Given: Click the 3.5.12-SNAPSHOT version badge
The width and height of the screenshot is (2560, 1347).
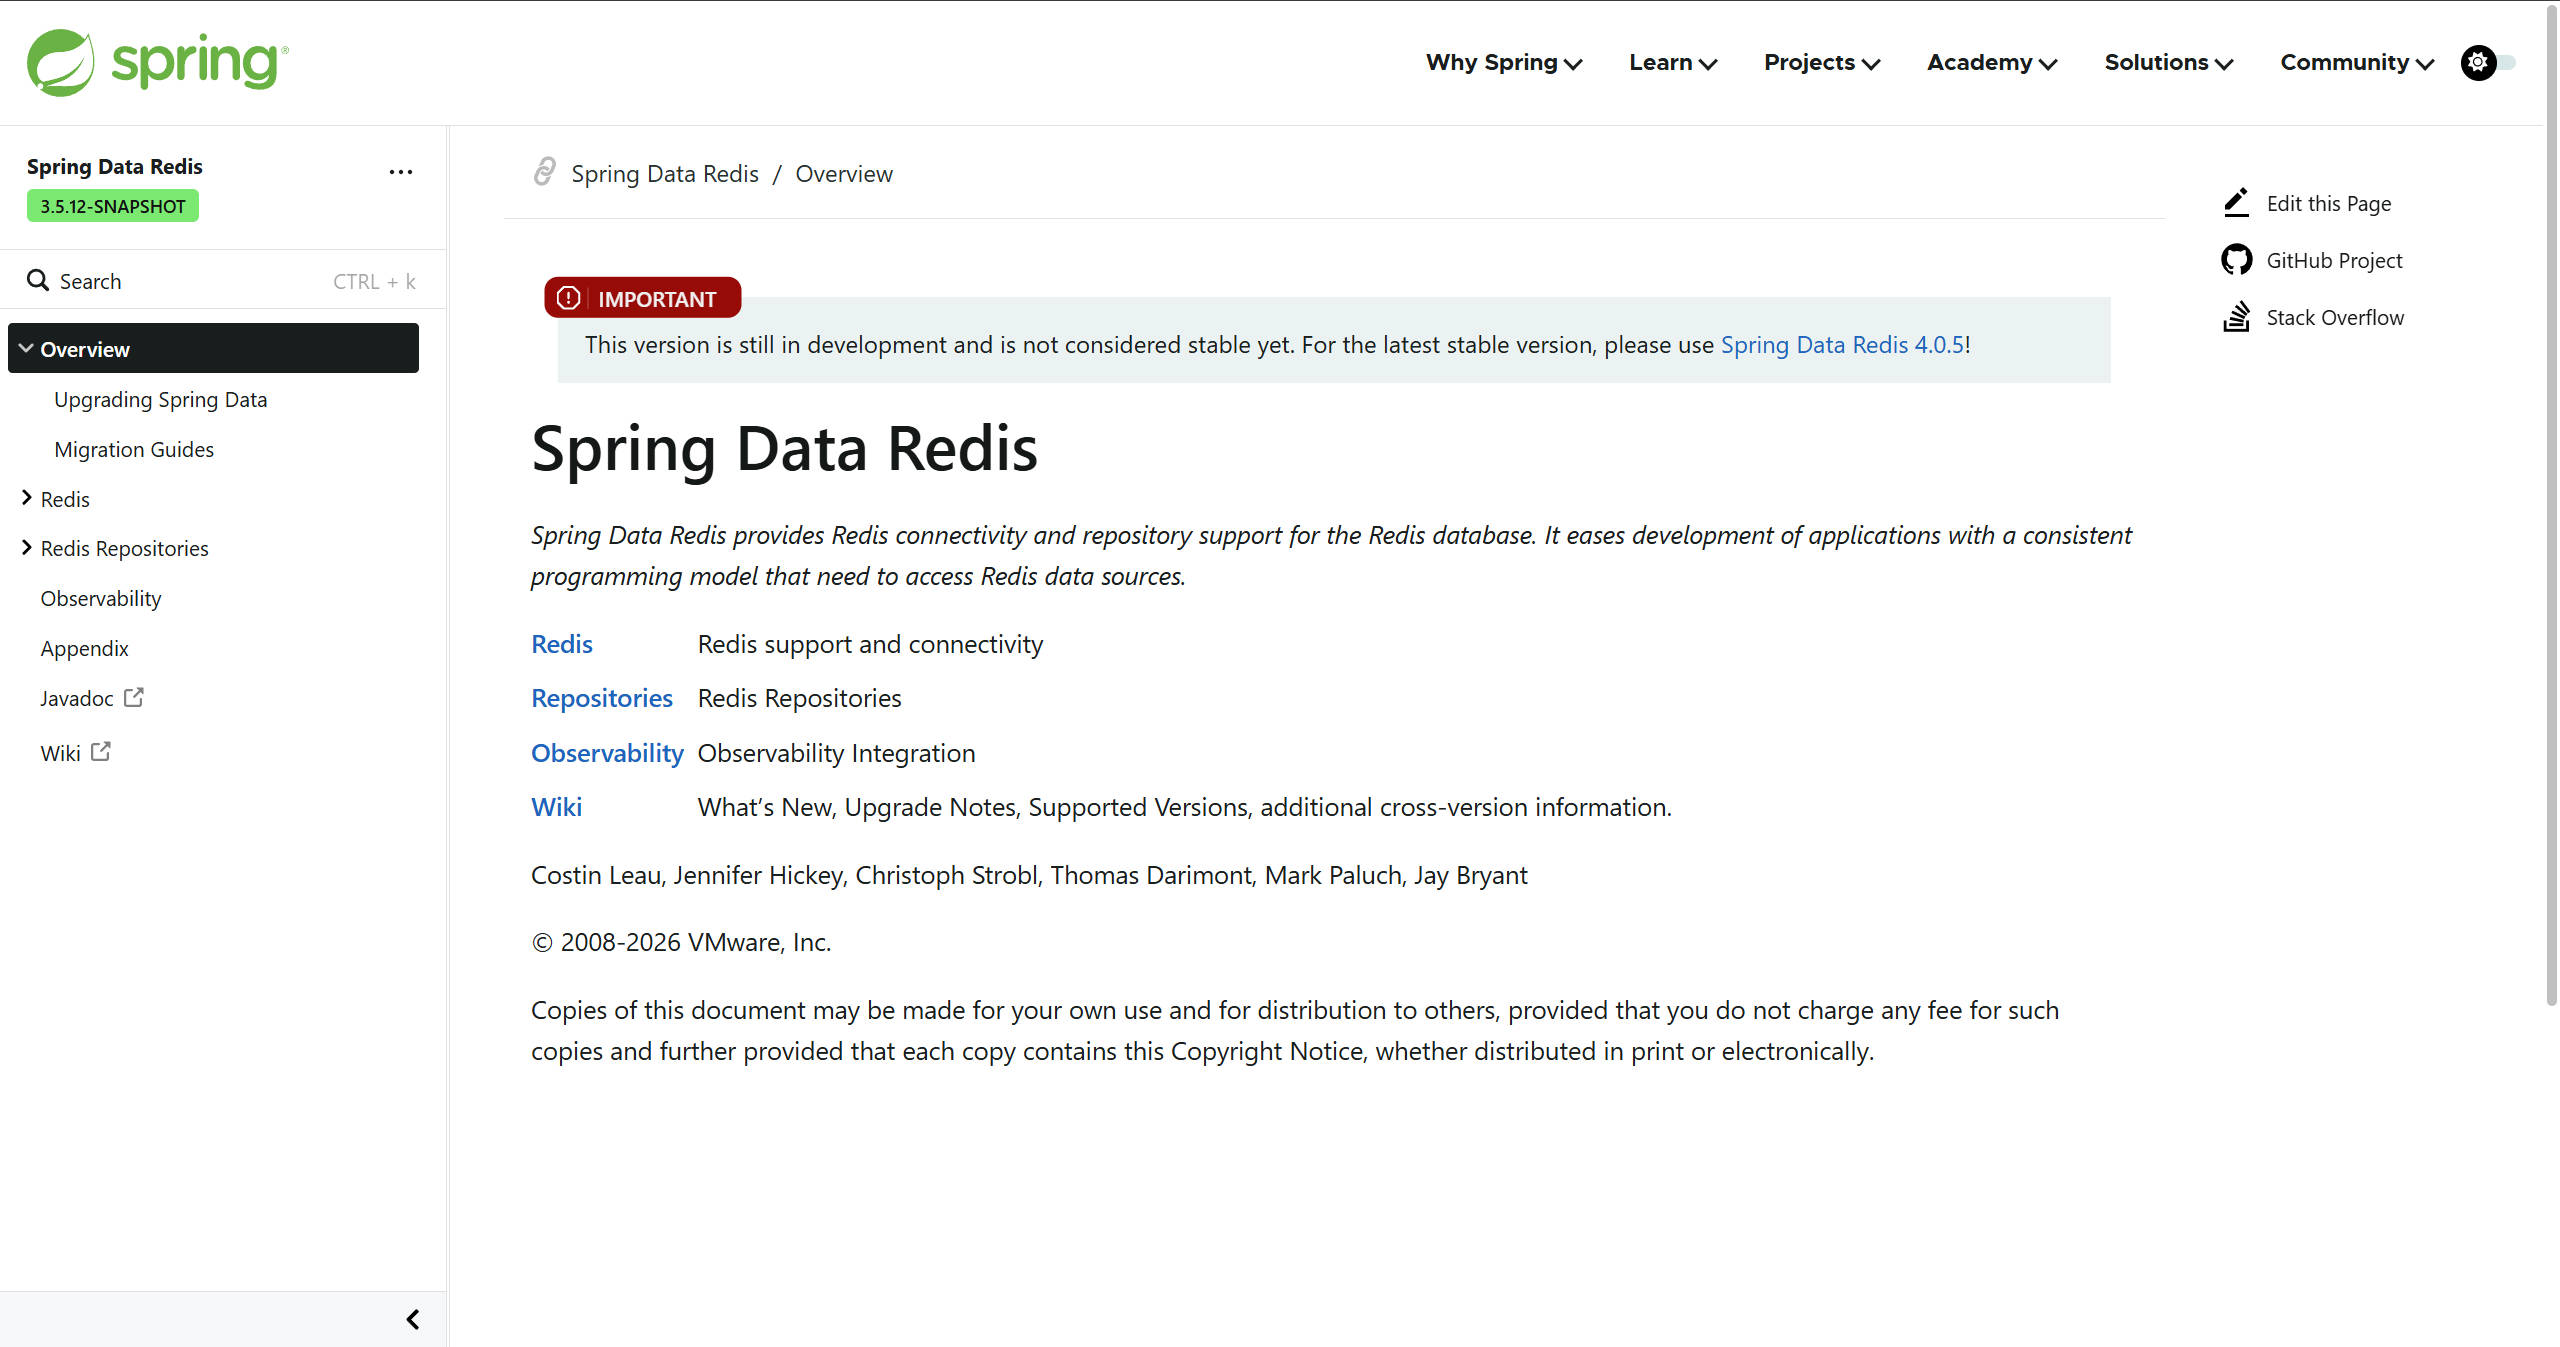Looking at the screenshot, I should pos(113,206).
